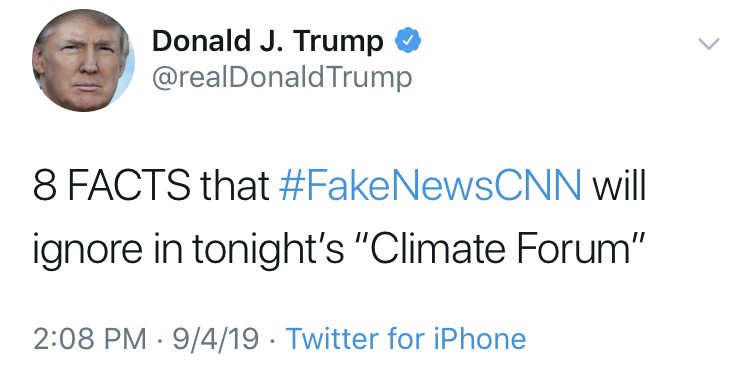Open the #FakeNewsCNN hashtag
Viewport: 750px width, 376px height.
[x=430, y=186]
